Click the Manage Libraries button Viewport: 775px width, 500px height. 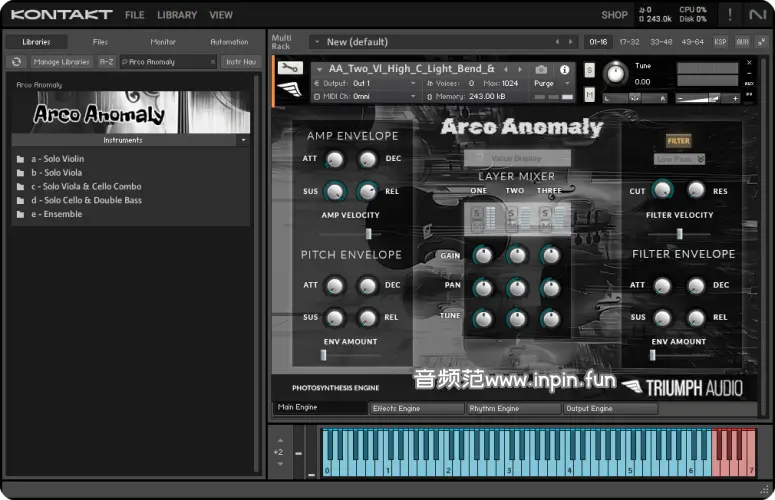[x=61, y=62]
